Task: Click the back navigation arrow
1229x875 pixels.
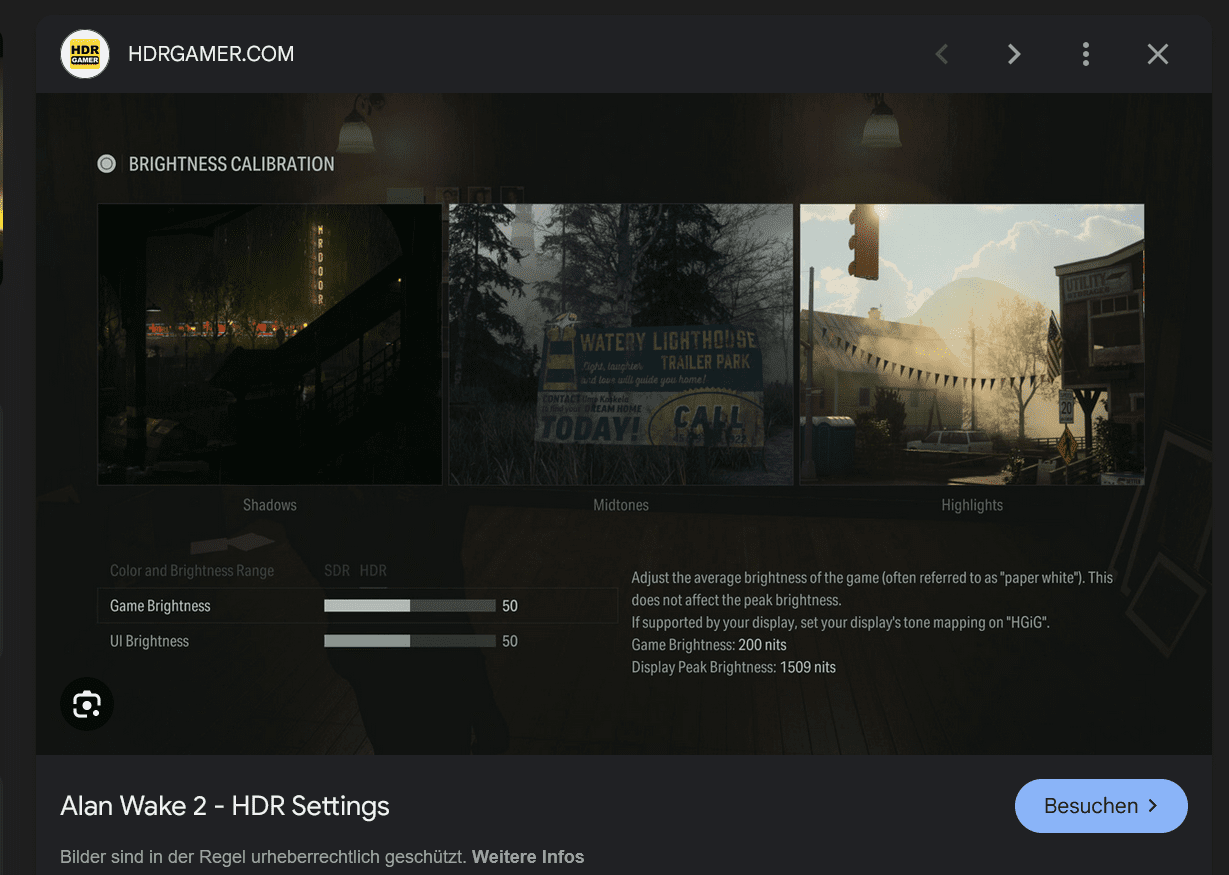Action: [941, 54]
